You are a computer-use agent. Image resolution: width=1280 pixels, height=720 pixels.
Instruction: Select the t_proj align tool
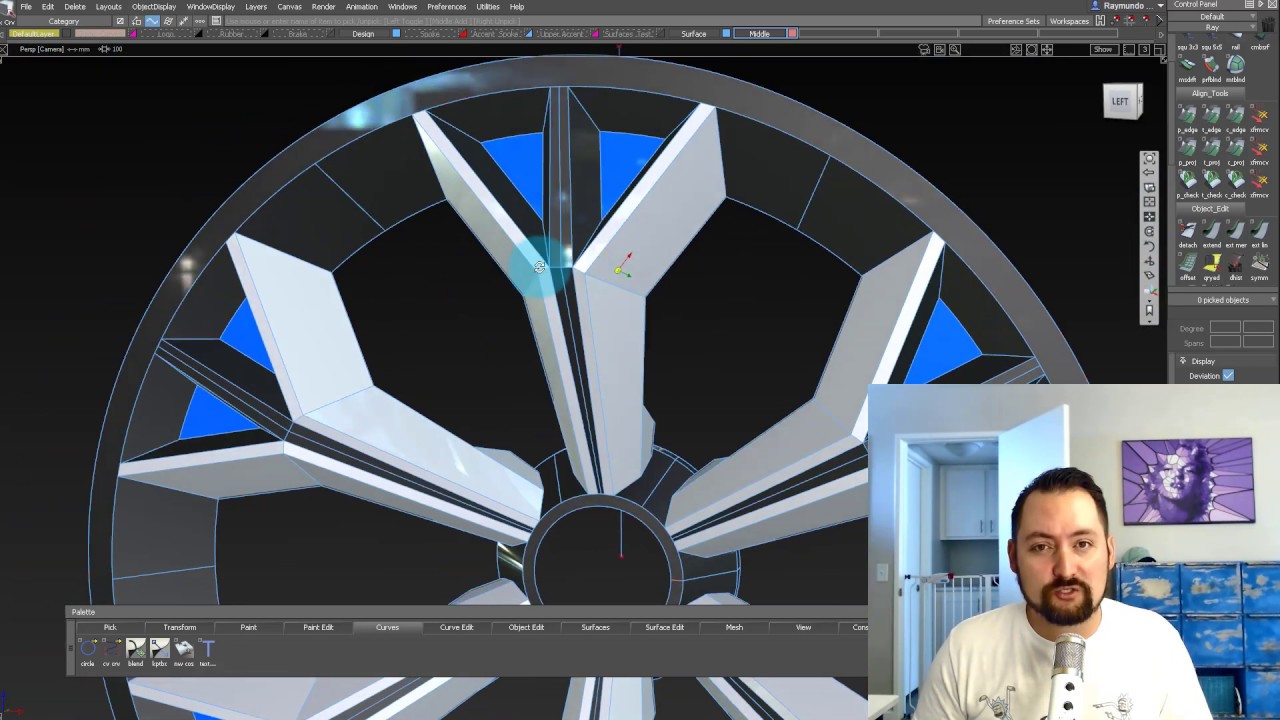pyautogui.click(x=1211, y=148)
